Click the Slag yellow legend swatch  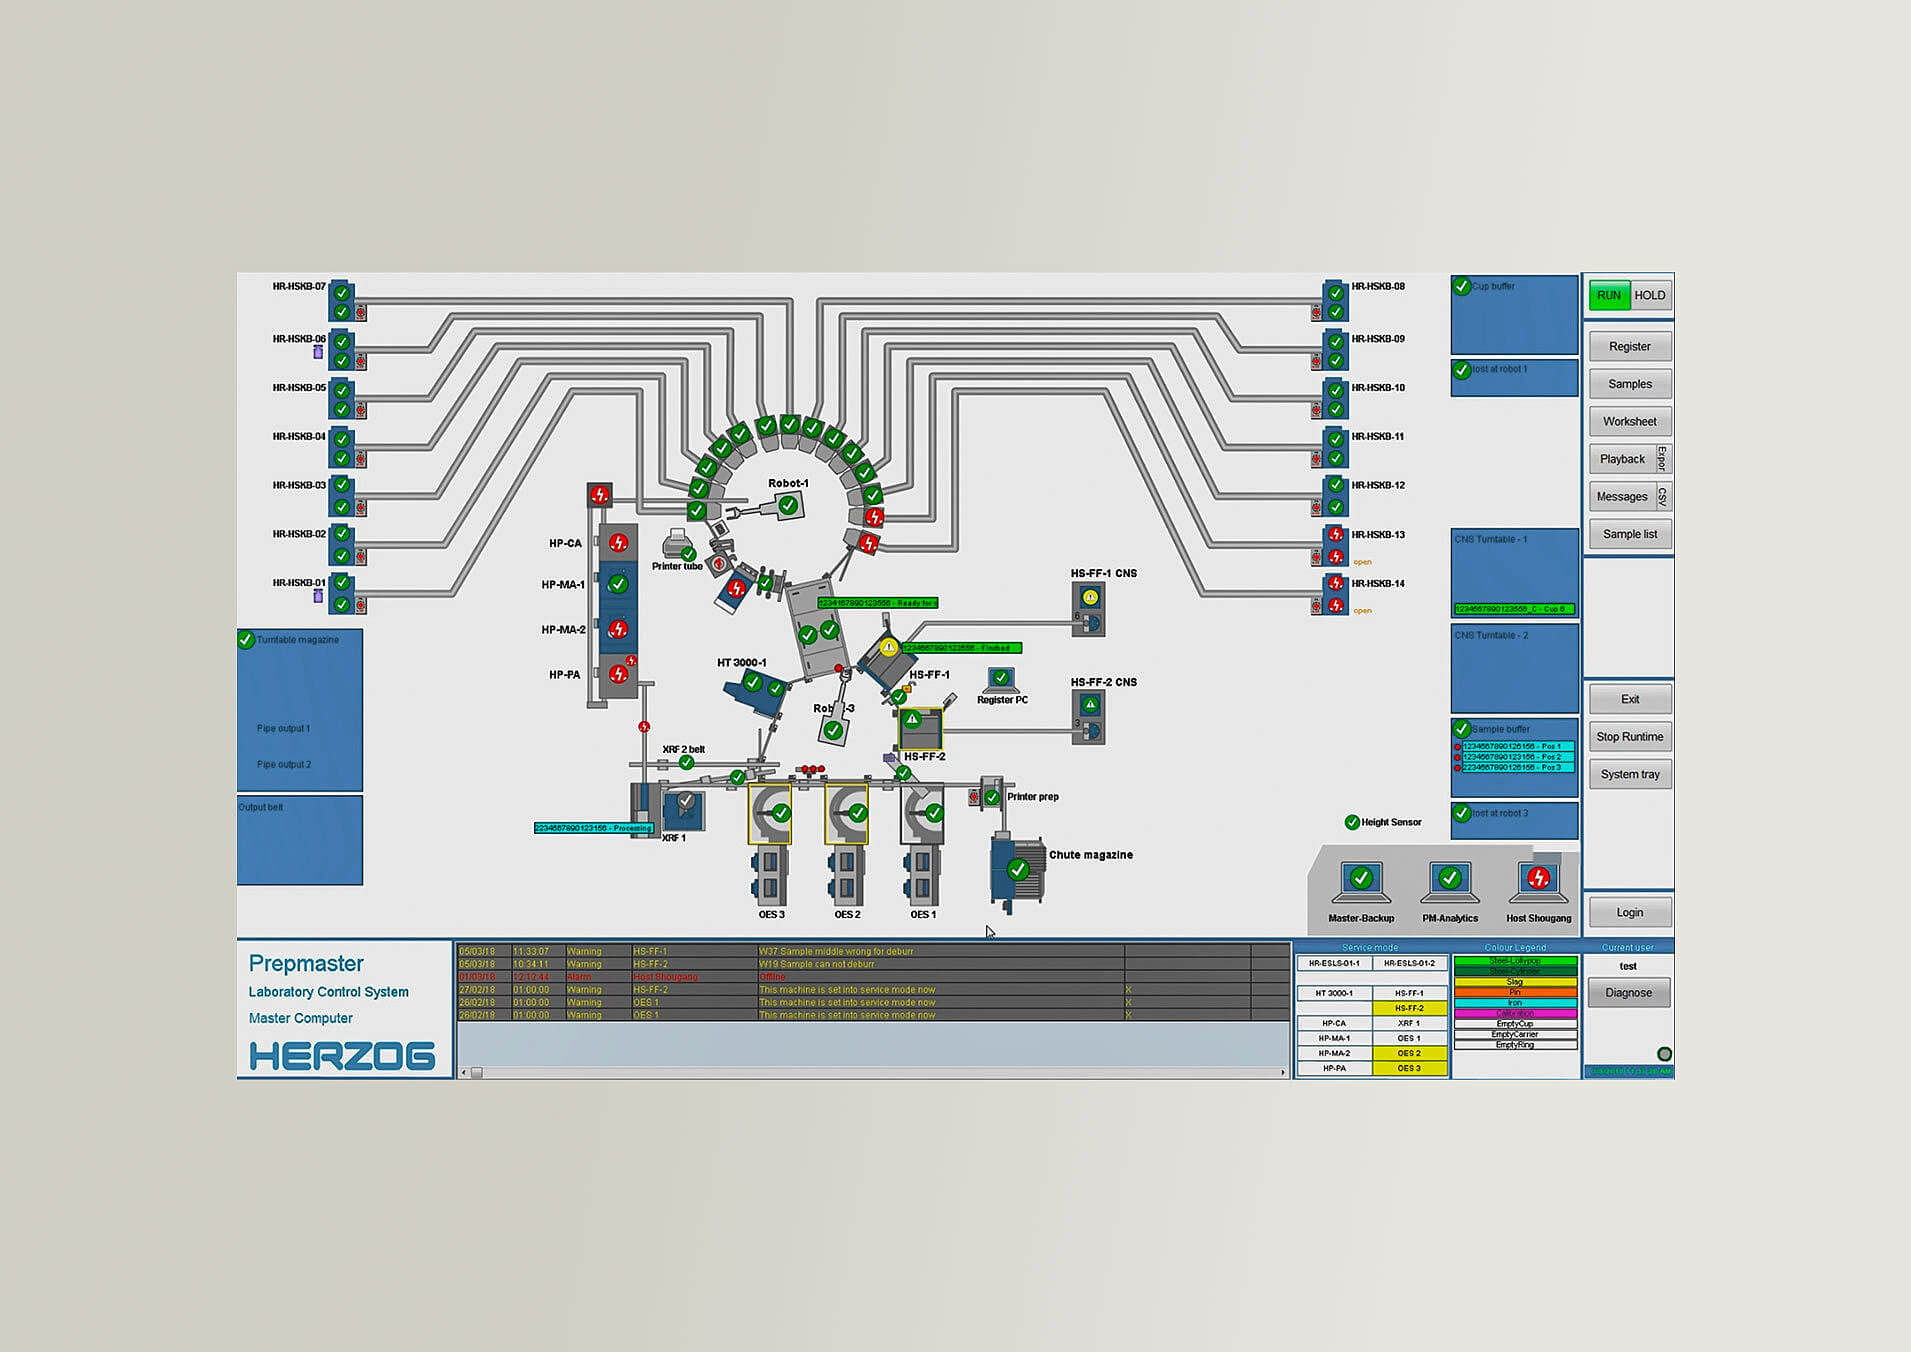click(1515, 982)
